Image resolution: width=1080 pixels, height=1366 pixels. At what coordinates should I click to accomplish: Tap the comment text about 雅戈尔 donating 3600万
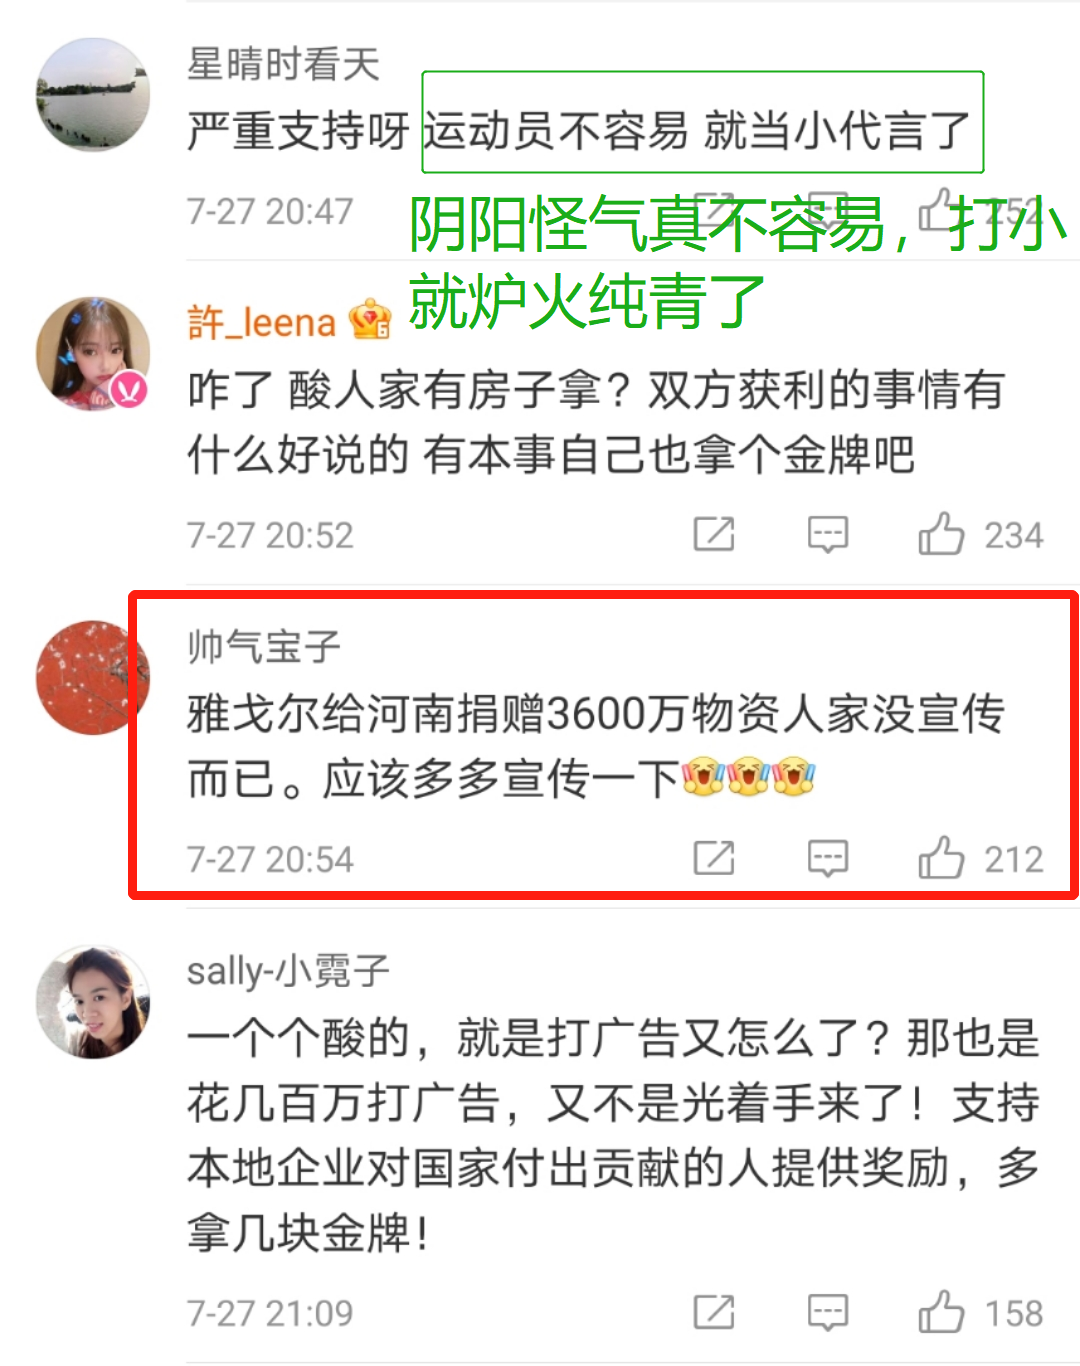click(x=596, y=746)
